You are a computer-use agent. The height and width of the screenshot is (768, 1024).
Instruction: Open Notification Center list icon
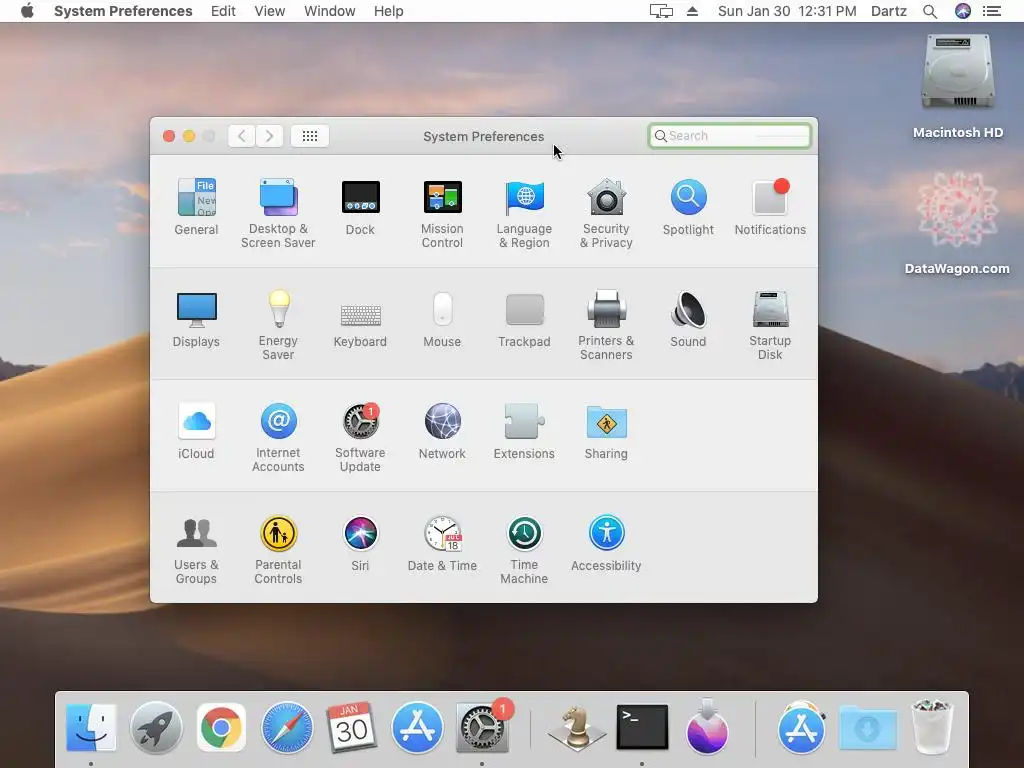tap(992, 11)
